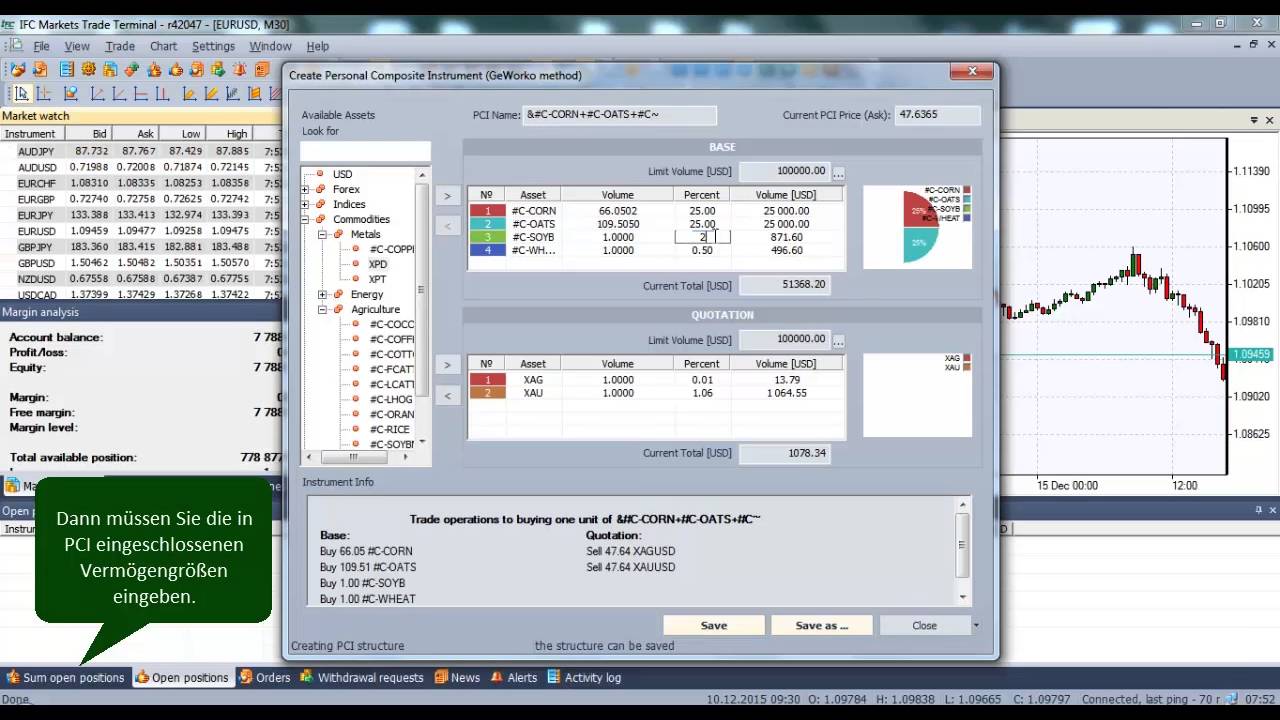Switch to Sum open positions tab

66,677
